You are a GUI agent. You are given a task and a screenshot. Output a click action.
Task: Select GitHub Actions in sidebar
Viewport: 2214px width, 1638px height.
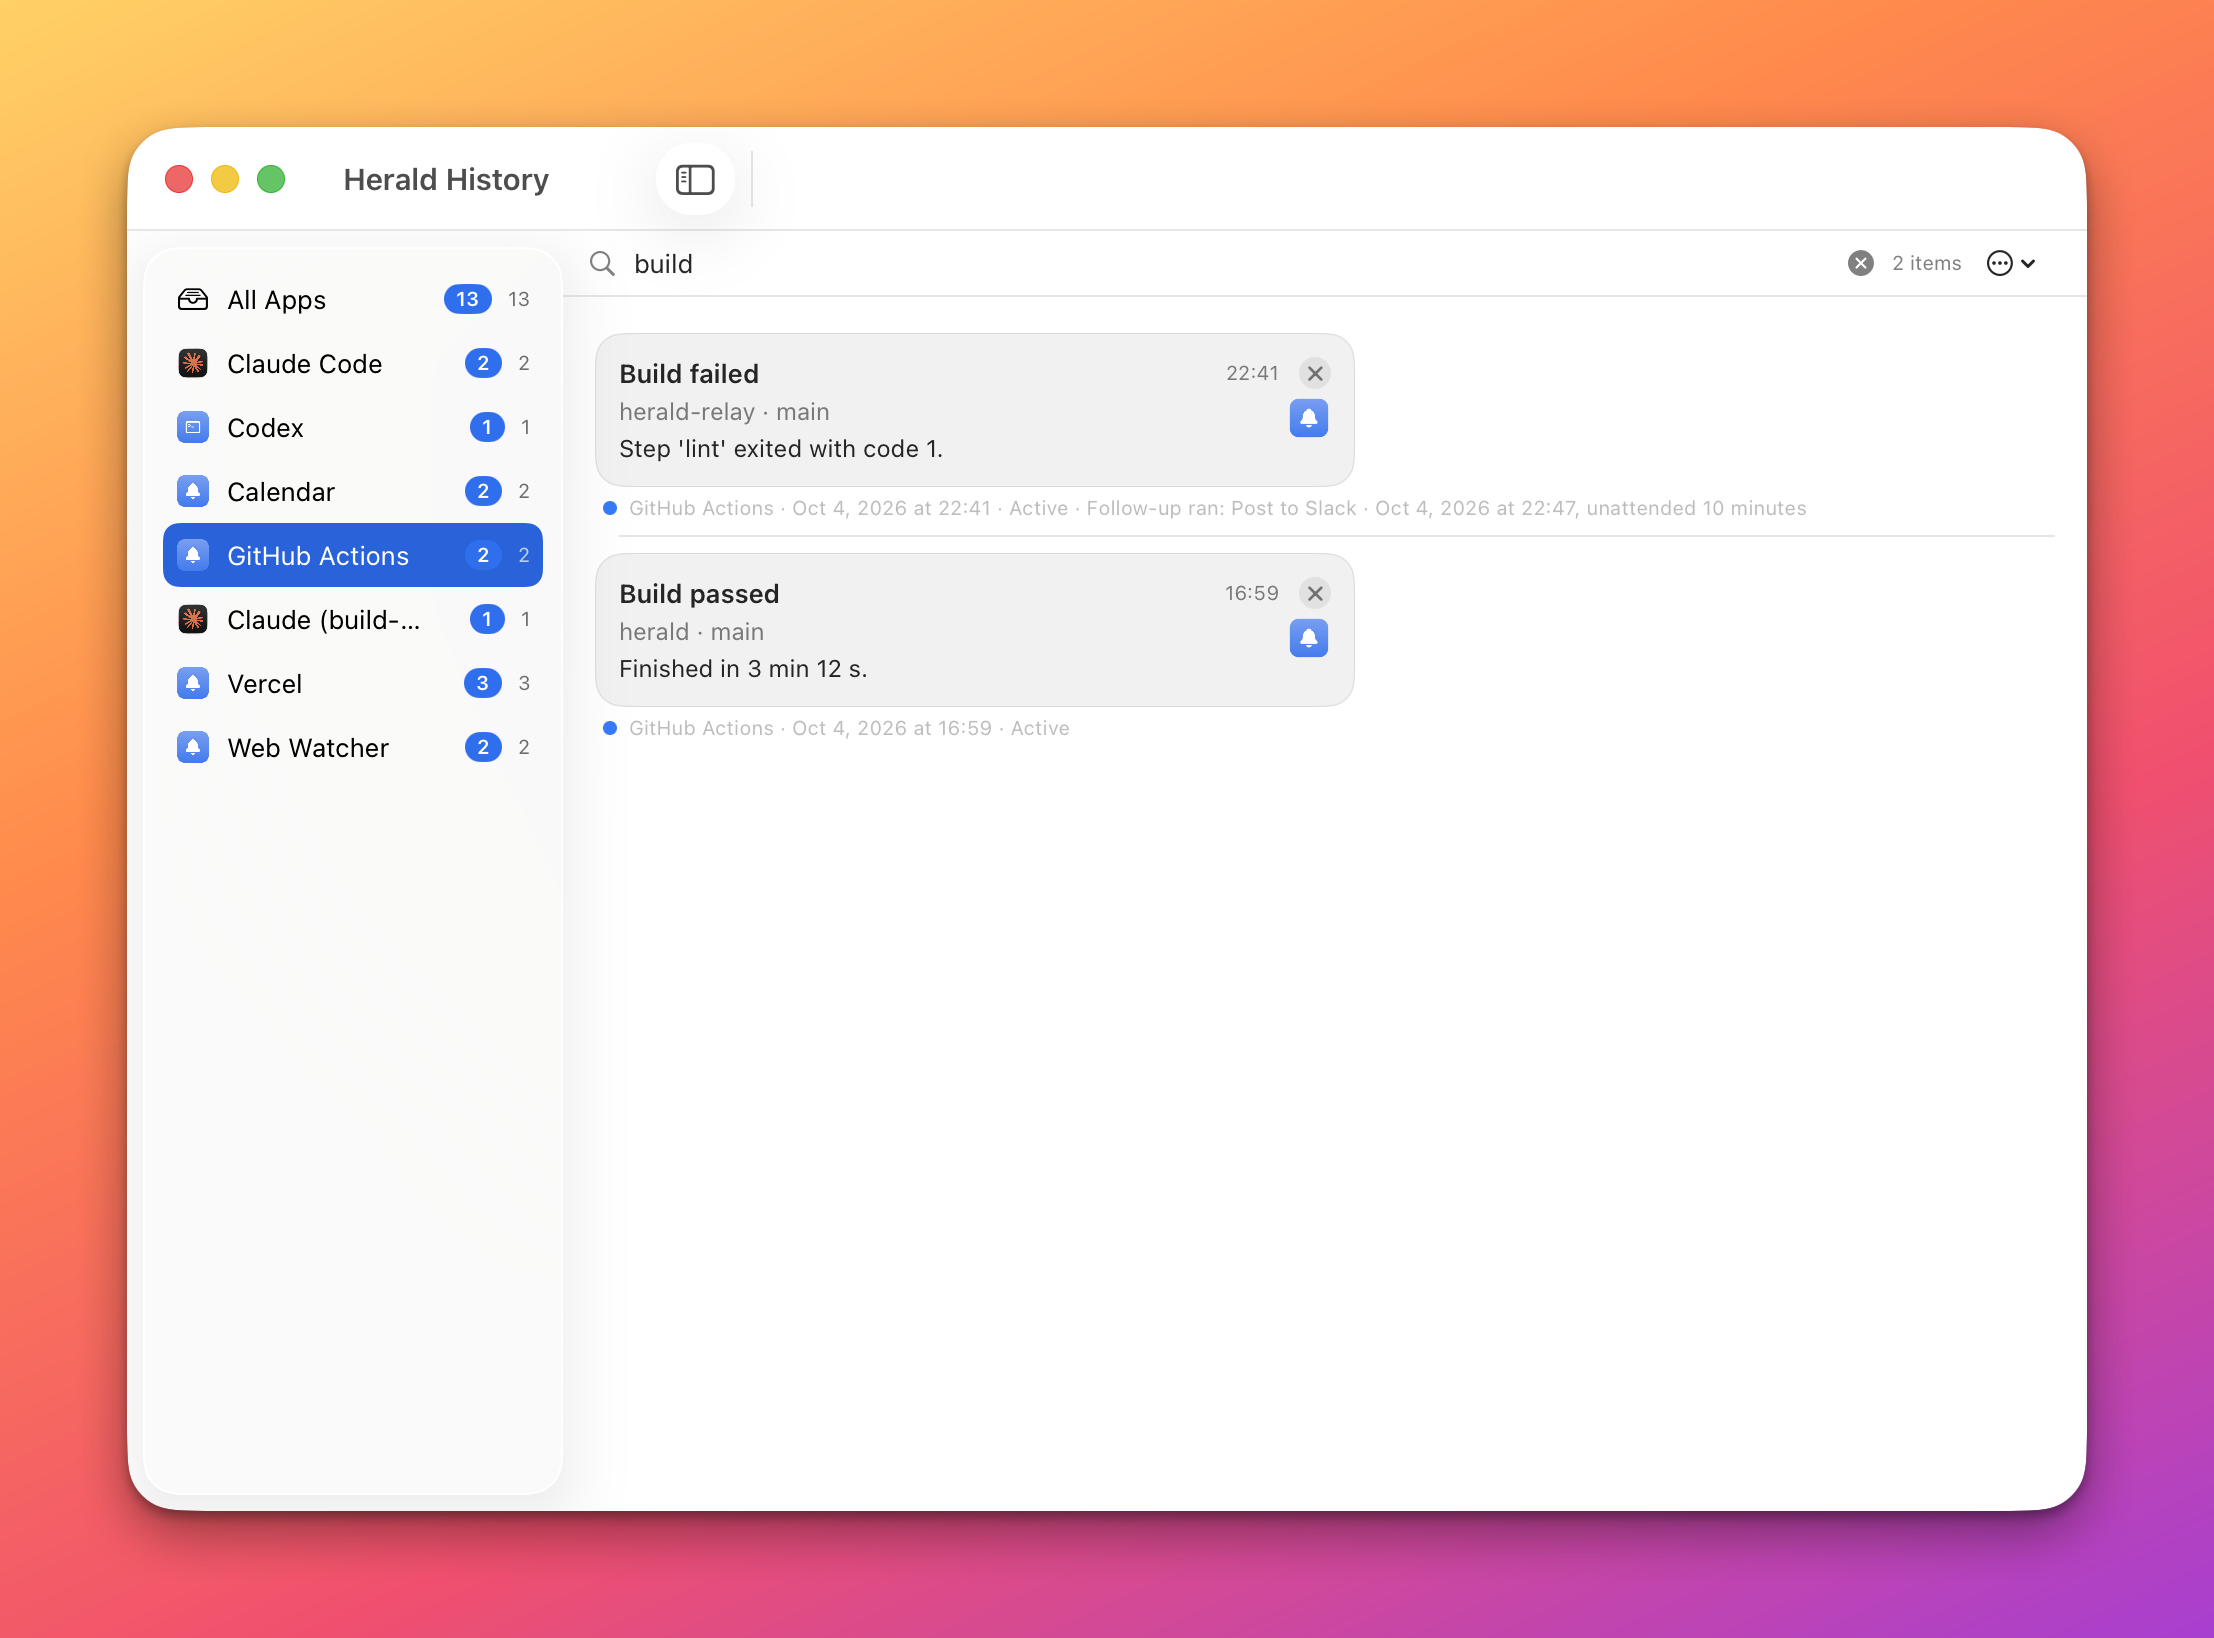click(353, 555)
